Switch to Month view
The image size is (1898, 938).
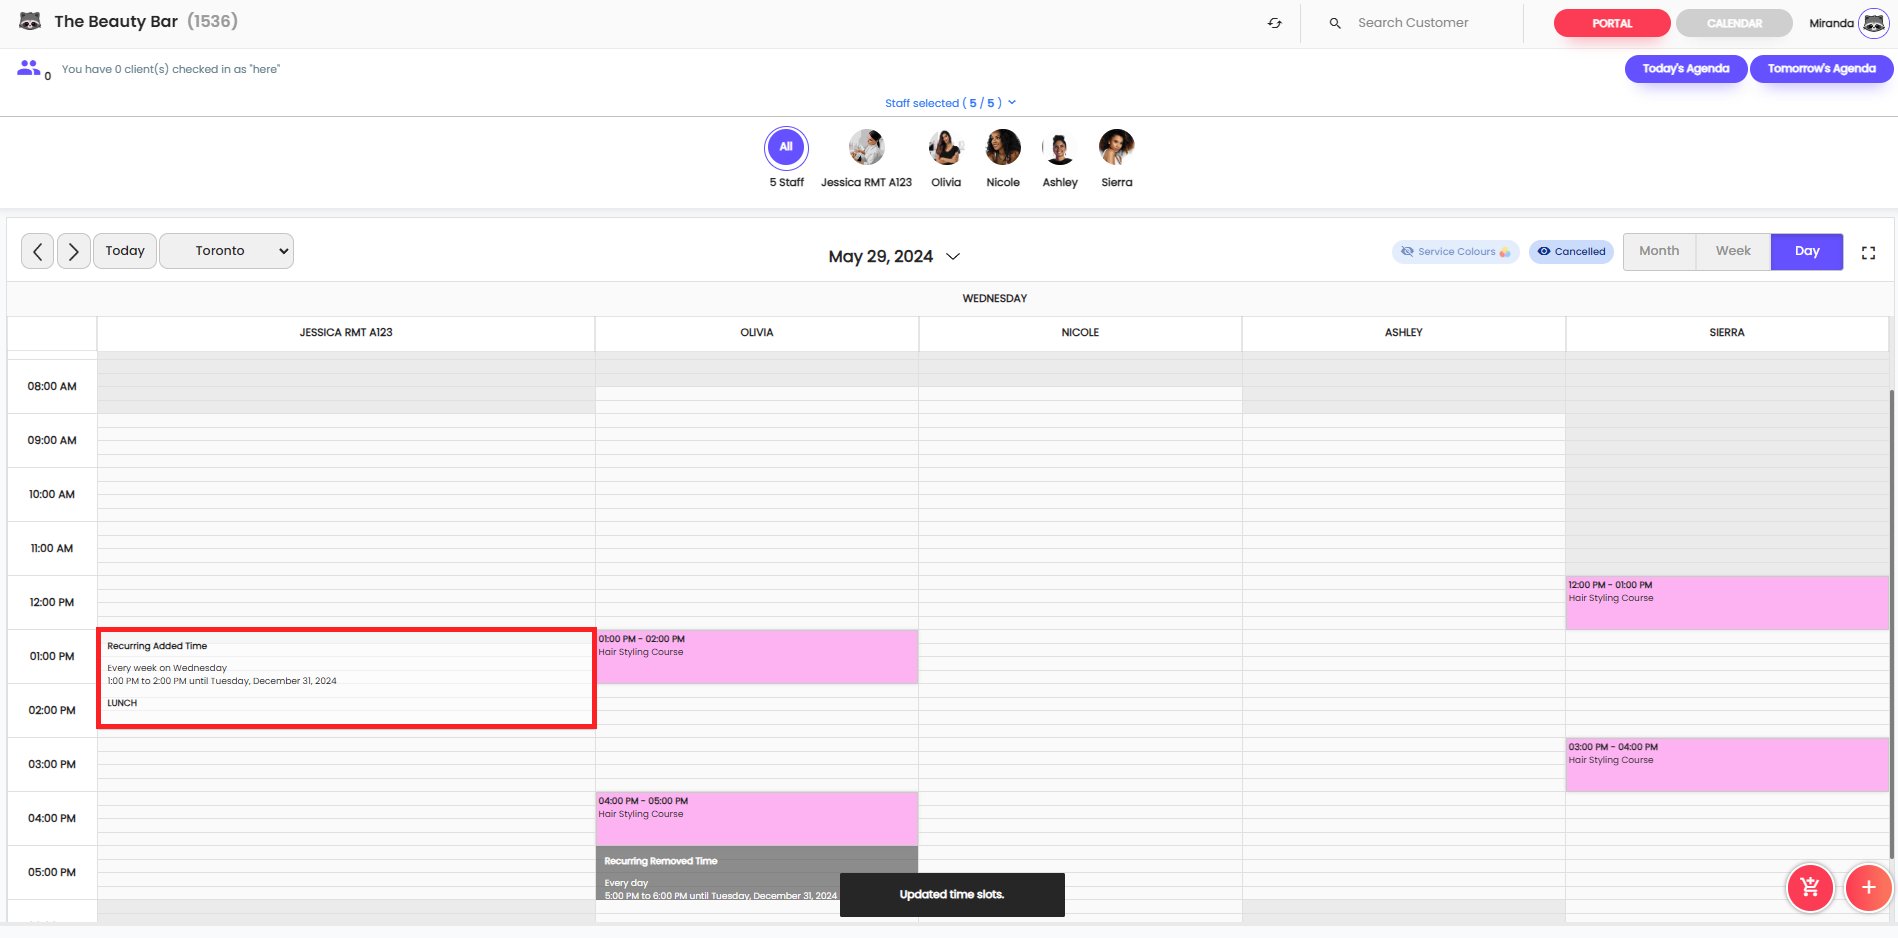(x=1659, y=251)
